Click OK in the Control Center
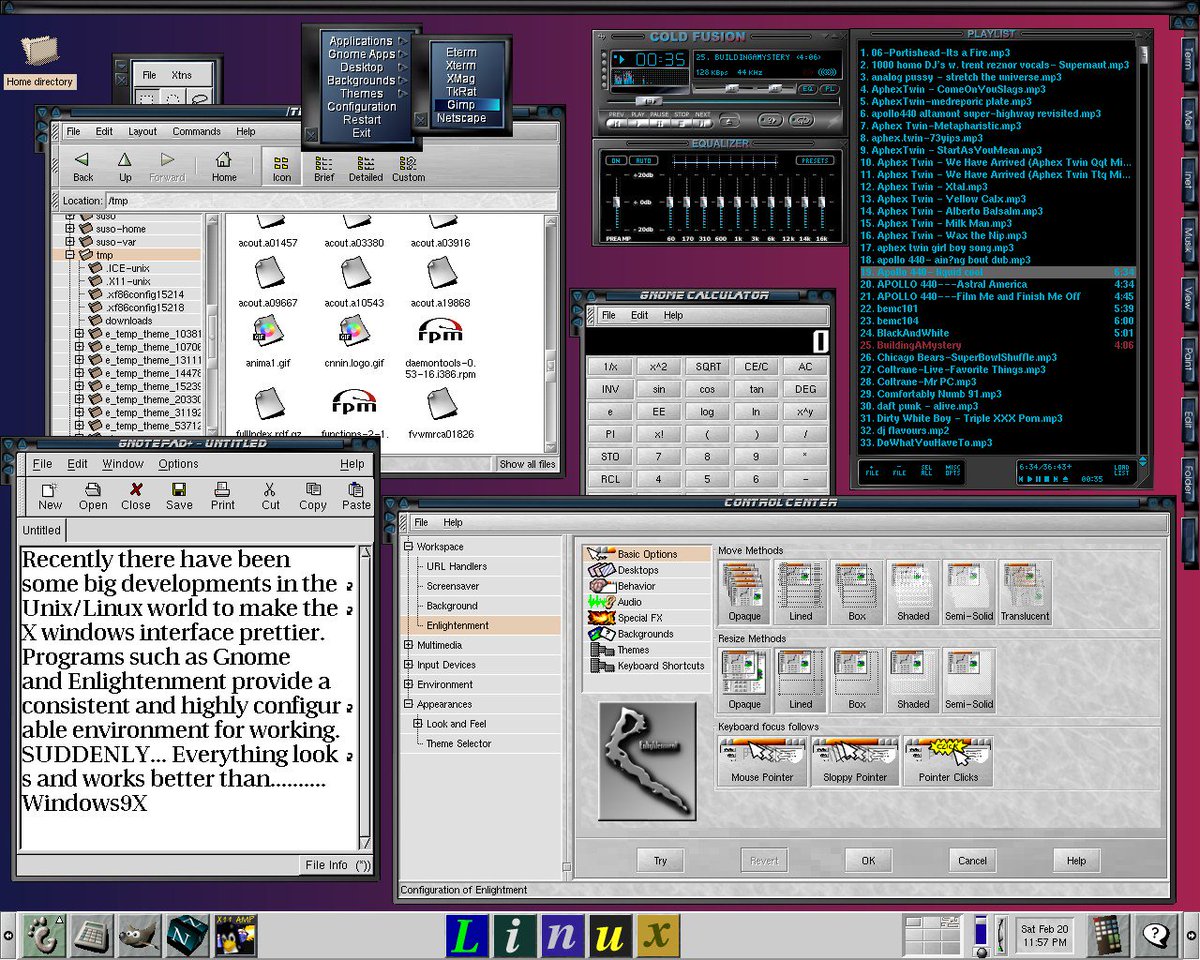 coord(867,860)
